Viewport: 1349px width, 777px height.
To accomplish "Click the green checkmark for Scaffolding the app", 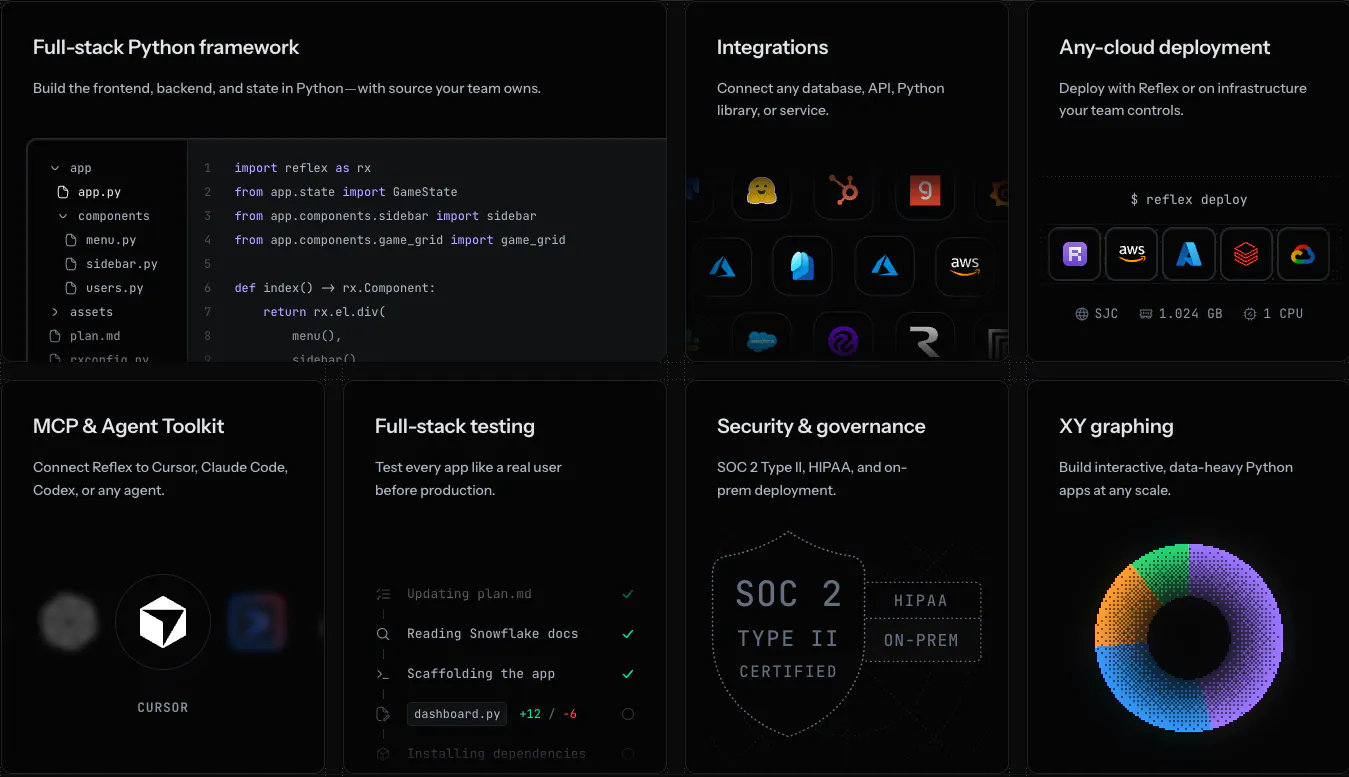I will [x=628, y=674].
